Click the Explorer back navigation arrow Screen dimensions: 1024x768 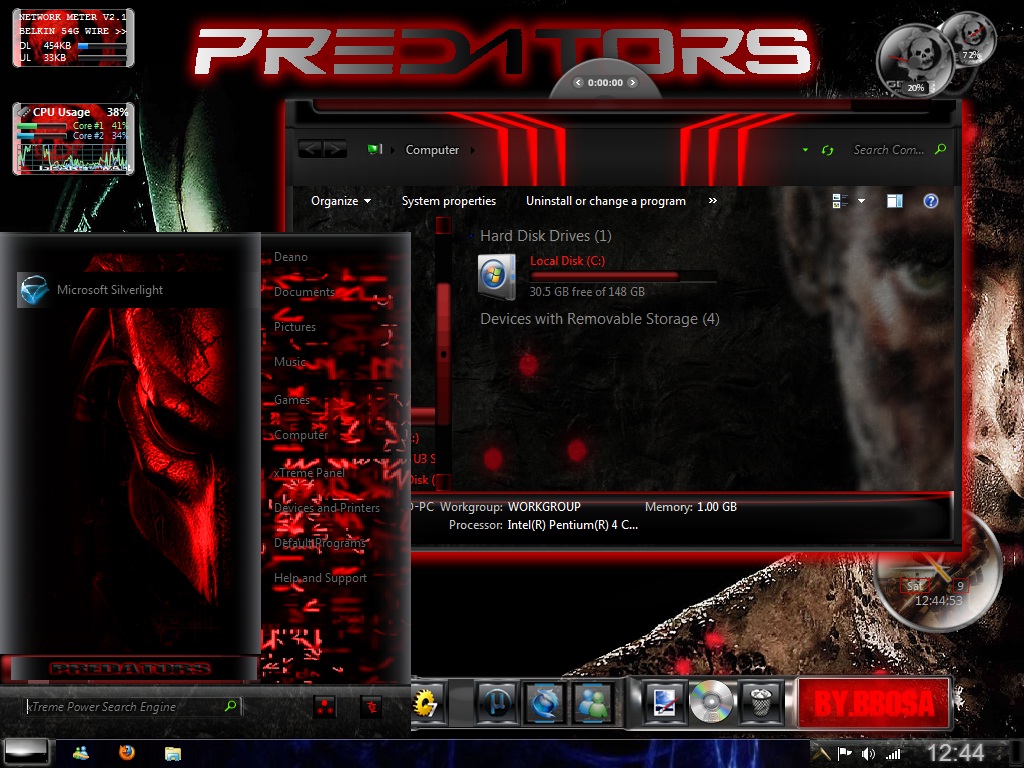(310, 149)
